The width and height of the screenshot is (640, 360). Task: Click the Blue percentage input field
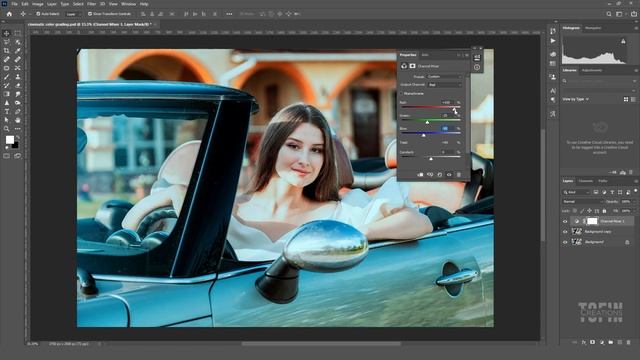tap(447, 129)
